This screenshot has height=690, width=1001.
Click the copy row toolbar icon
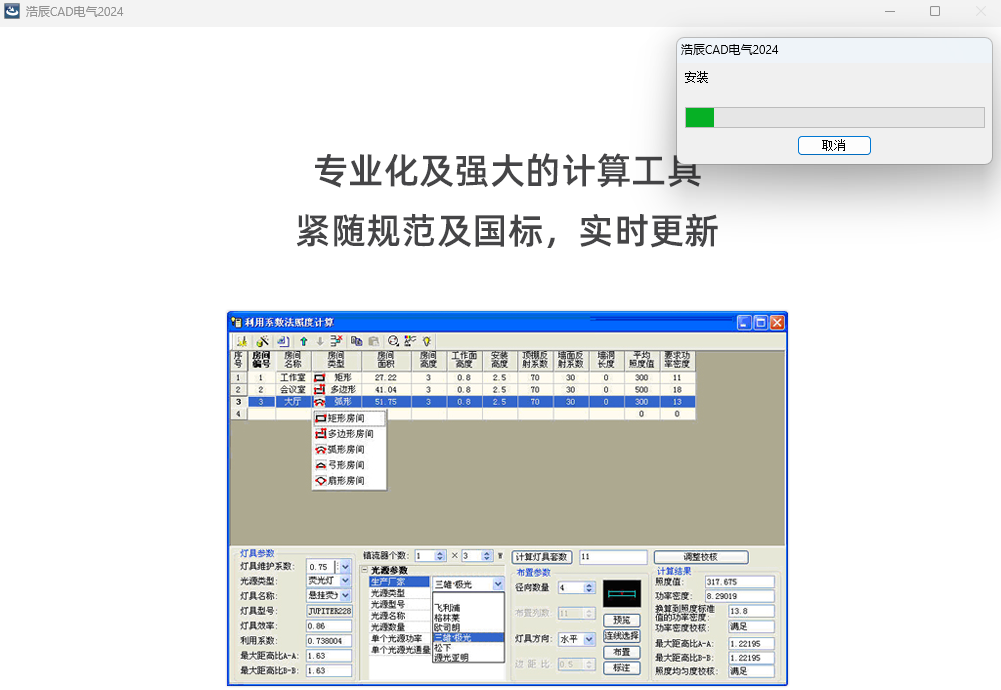tap(357, 342)
